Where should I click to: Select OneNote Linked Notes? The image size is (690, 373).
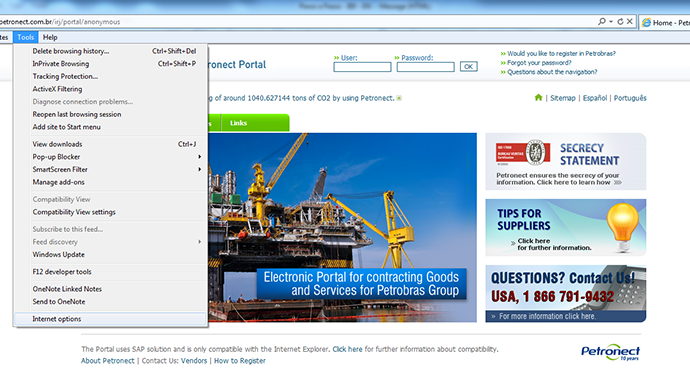[111, 289]
